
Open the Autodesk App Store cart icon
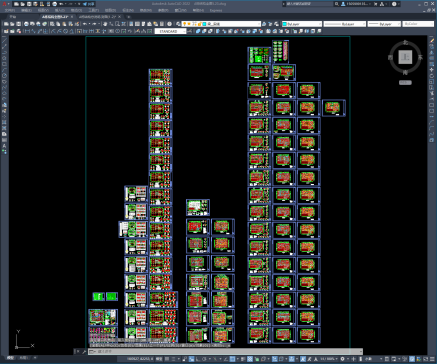pos(376,4)
